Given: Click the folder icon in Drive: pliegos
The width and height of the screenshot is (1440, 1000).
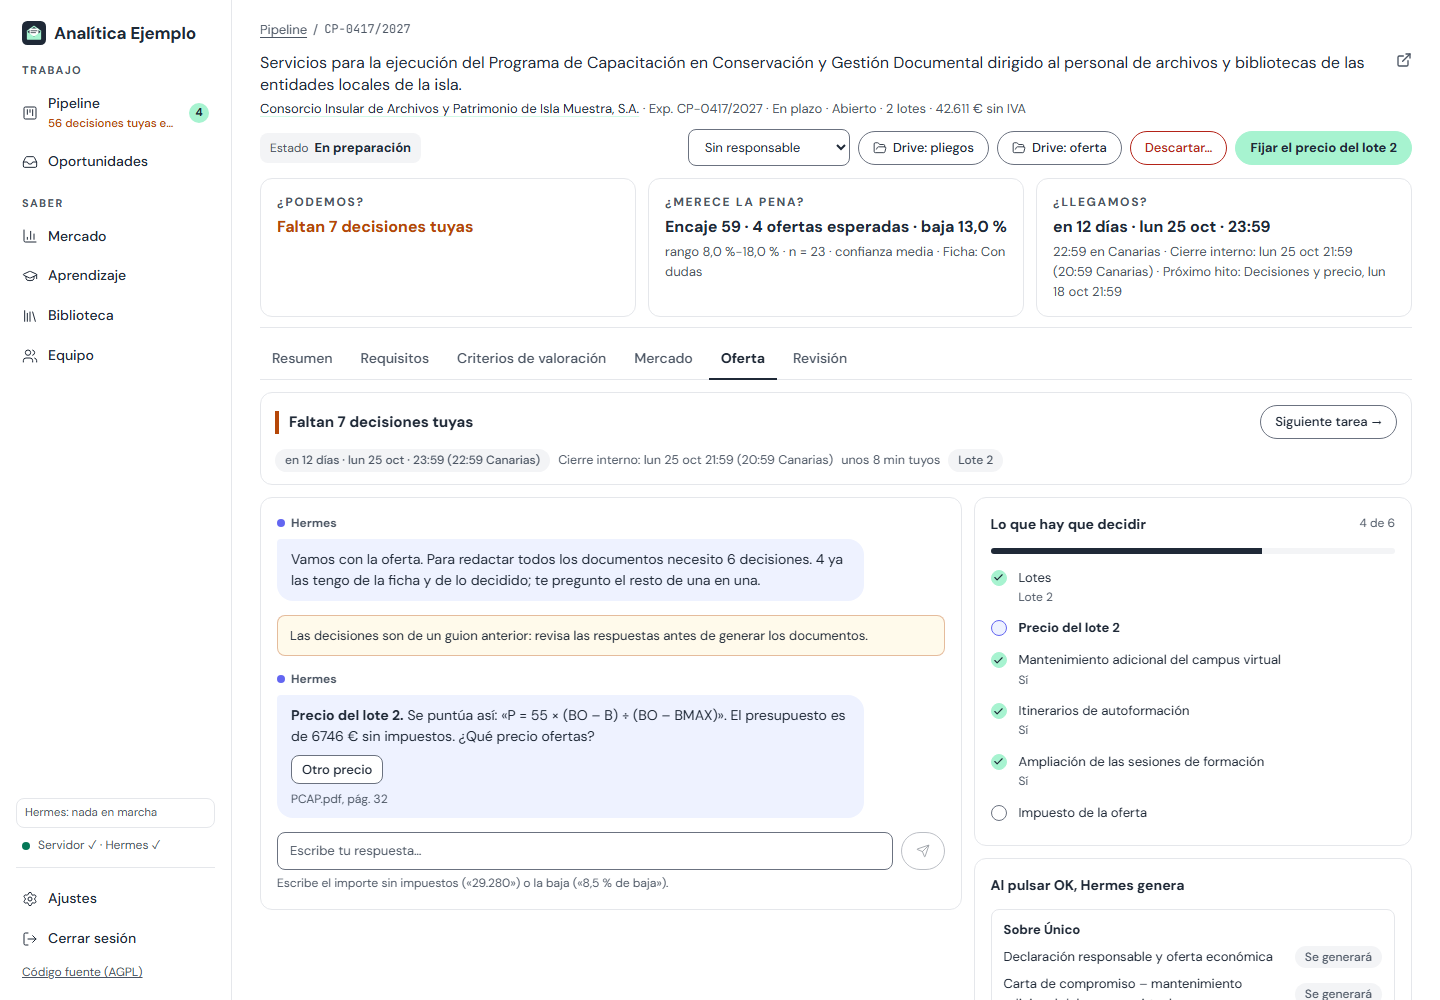Looking at the screenshot, I should coord(880,148).
